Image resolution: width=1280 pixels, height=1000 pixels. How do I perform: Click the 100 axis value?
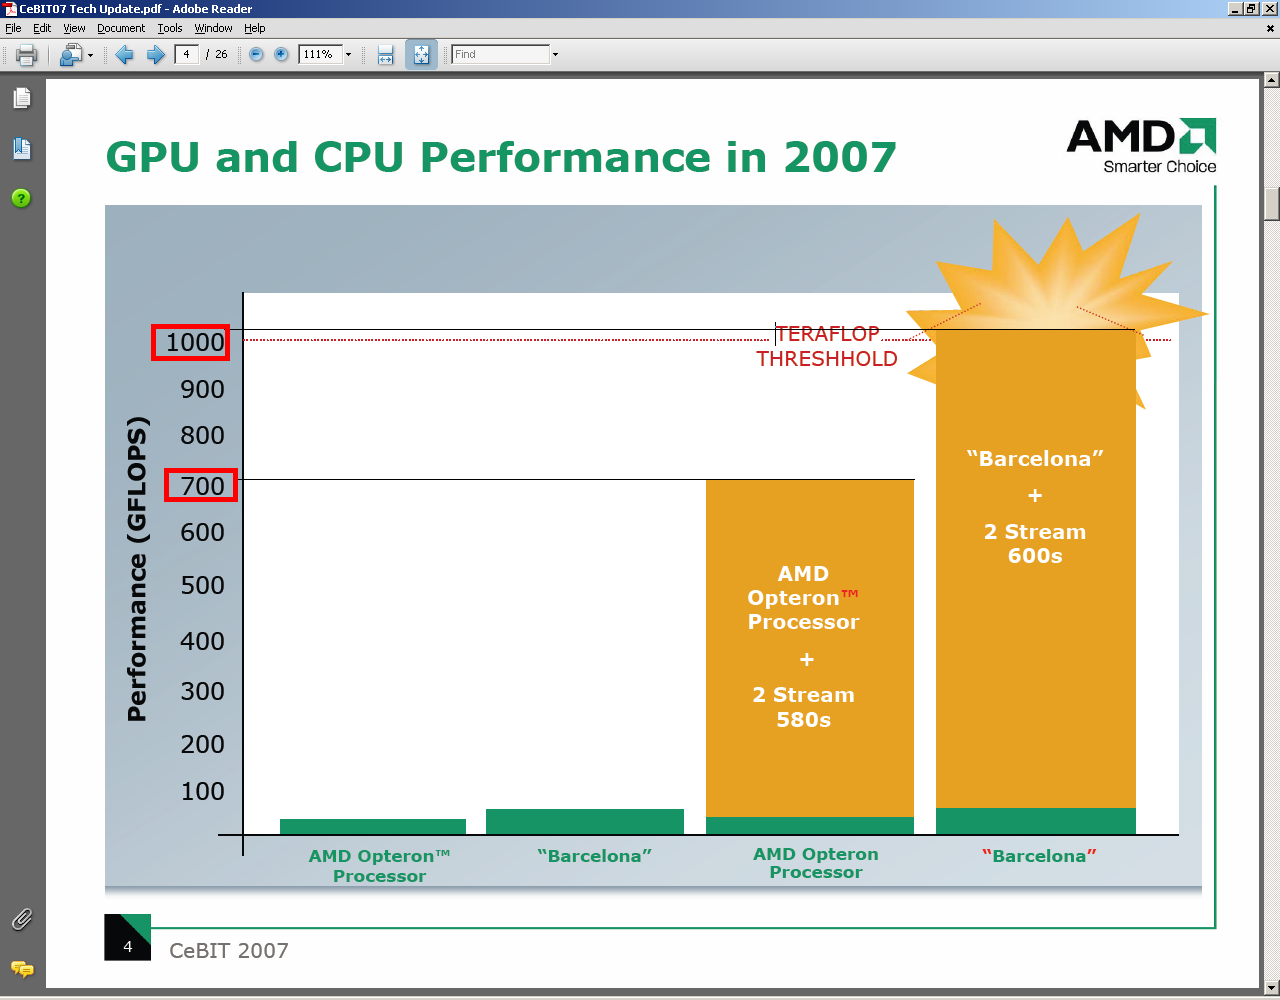(x=202, y=791)
